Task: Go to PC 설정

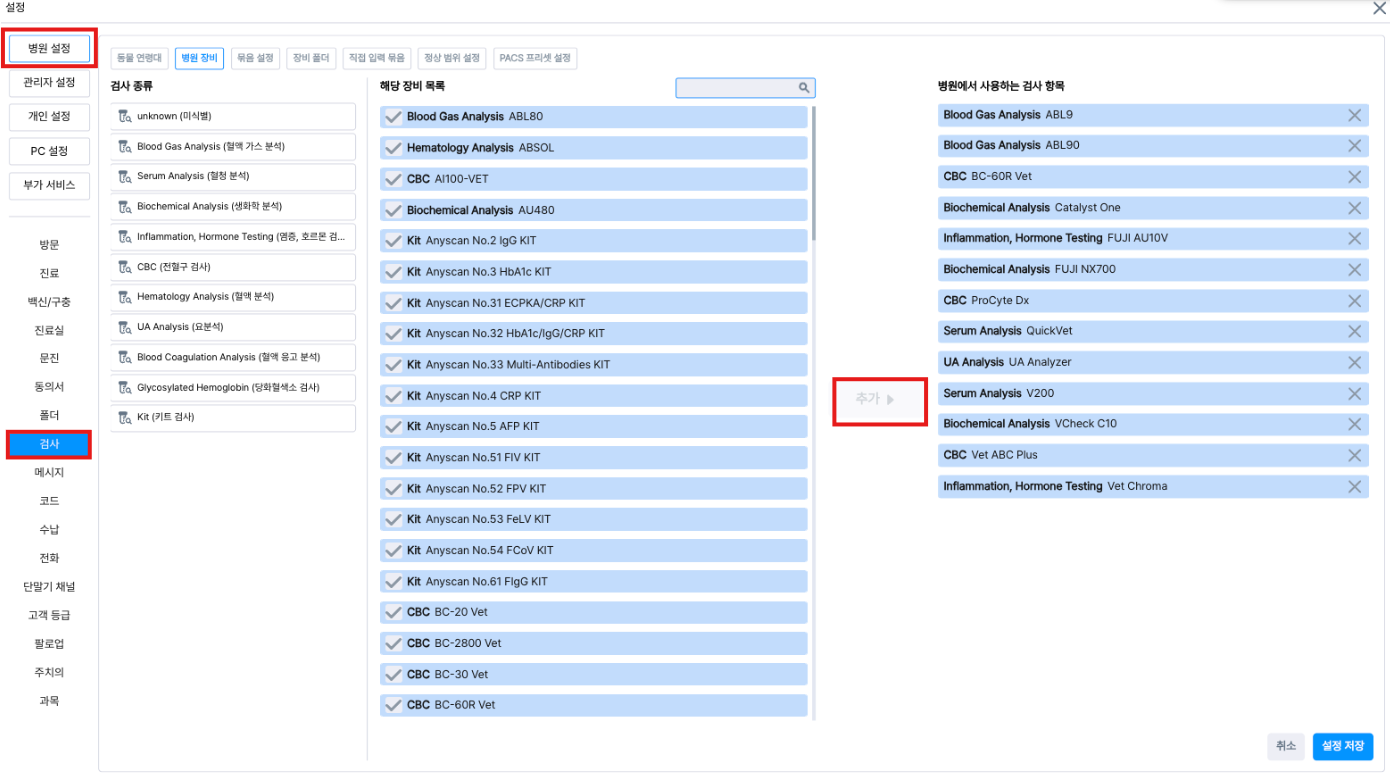Action: tap(49, 151)
